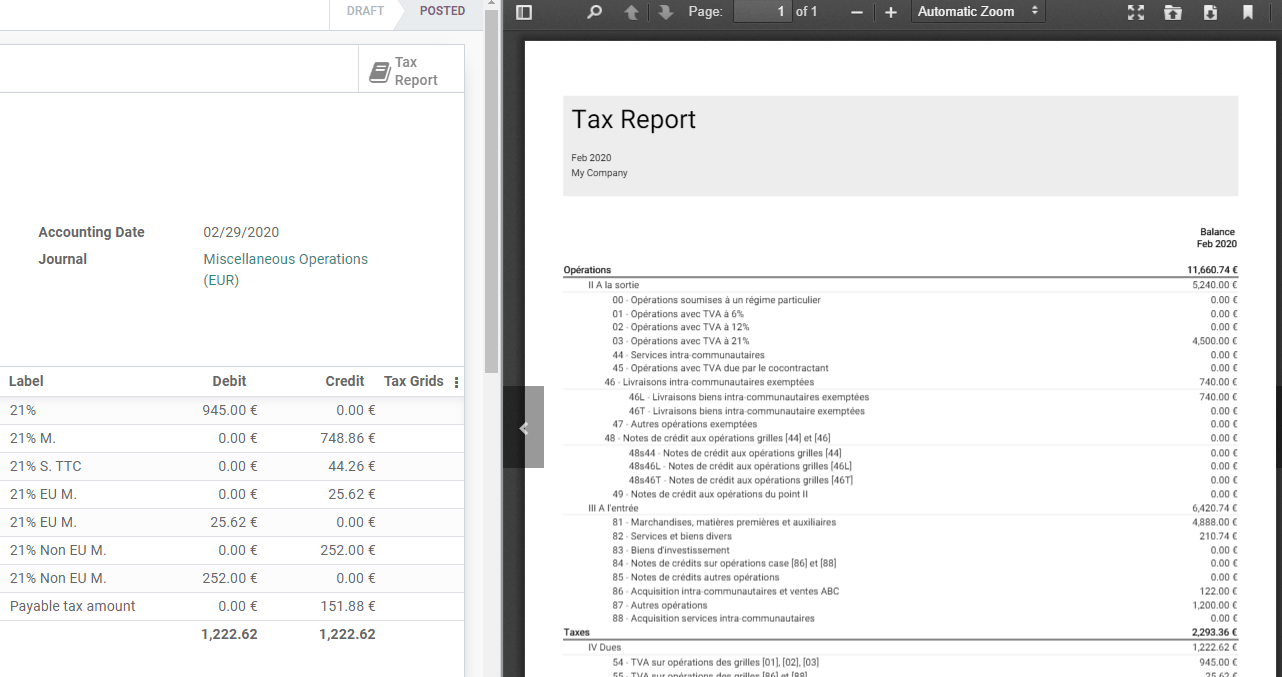1282x677 pixels.
Task: Bookmark the current view
Action: pos(1247,12)
